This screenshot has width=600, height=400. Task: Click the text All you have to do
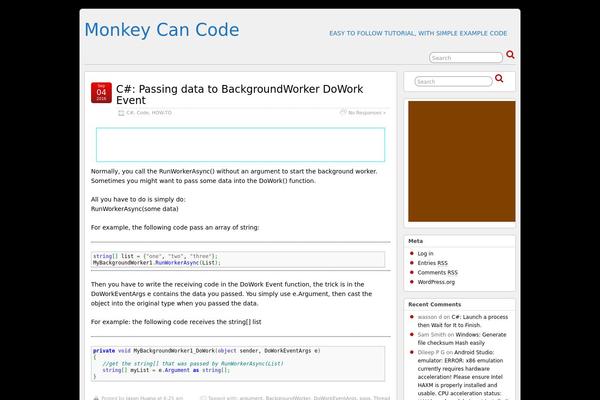click(x=138, y=199)
